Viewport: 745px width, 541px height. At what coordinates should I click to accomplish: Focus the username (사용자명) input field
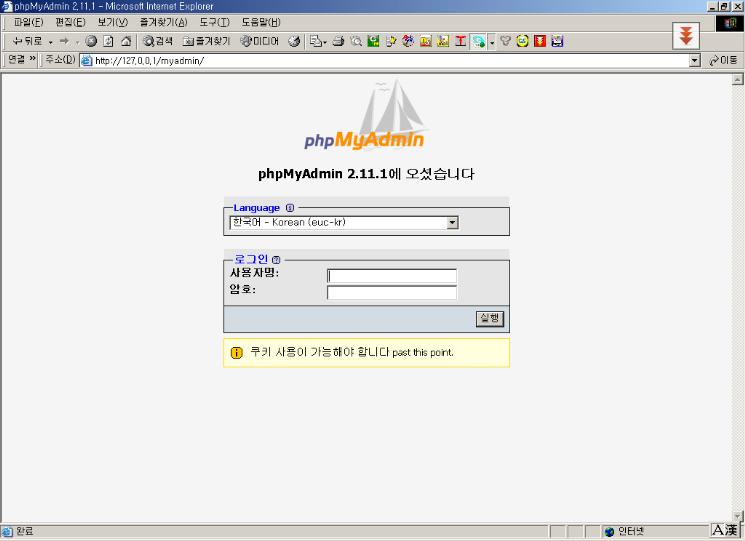tap(392, 276)
